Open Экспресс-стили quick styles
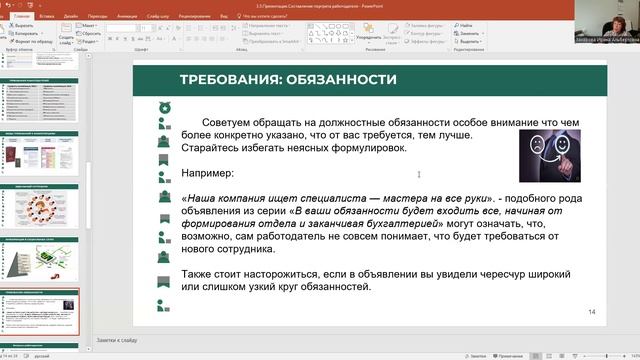 point(392,34)
